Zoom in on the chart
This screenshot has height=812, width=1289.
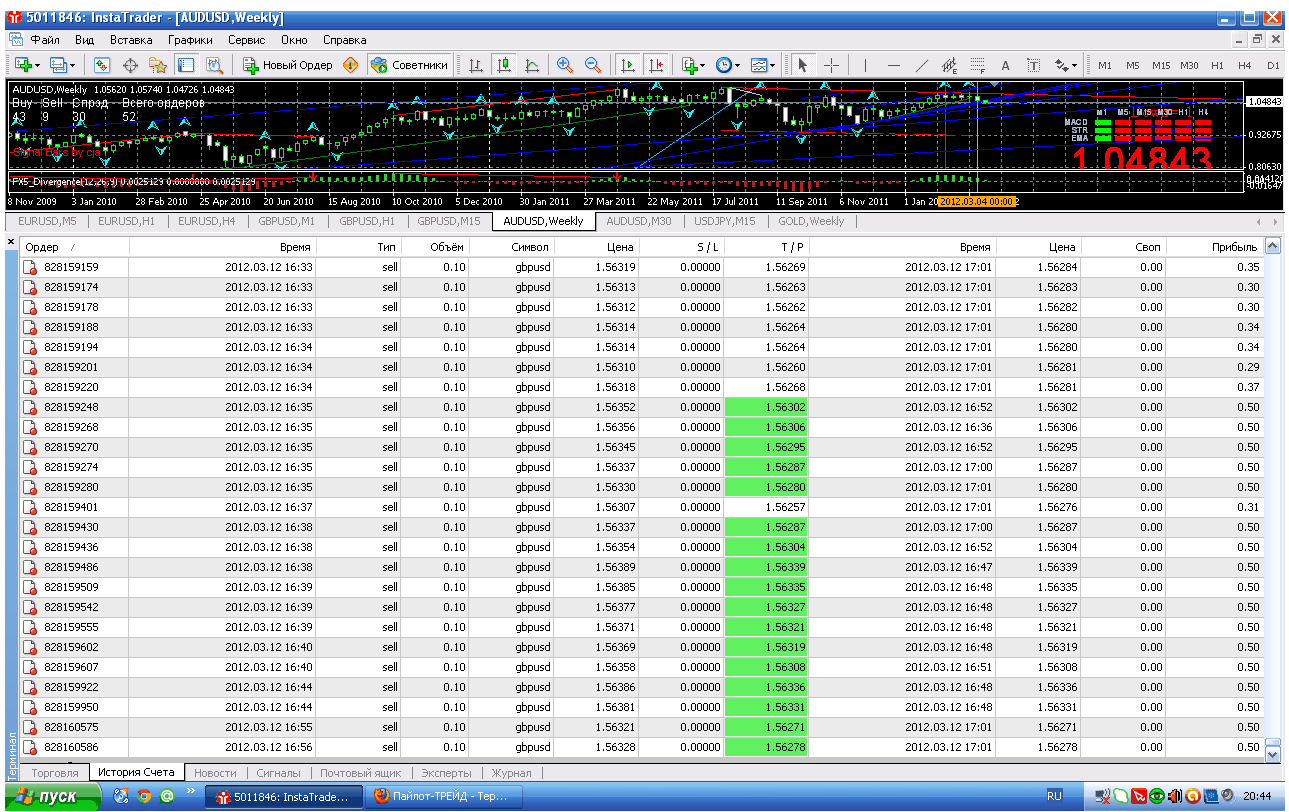click(565, 65)
